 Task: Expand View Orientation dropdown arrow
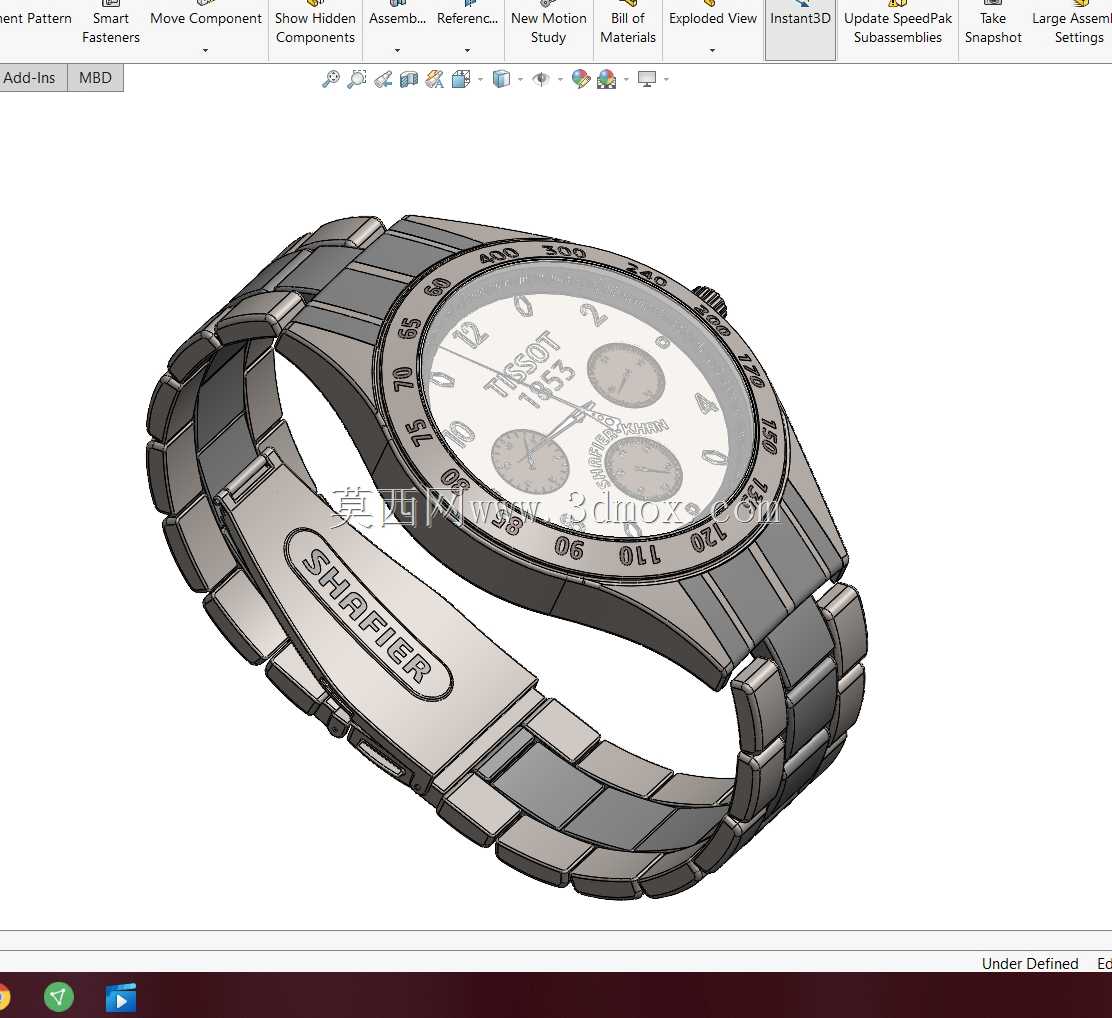point(481,79)
